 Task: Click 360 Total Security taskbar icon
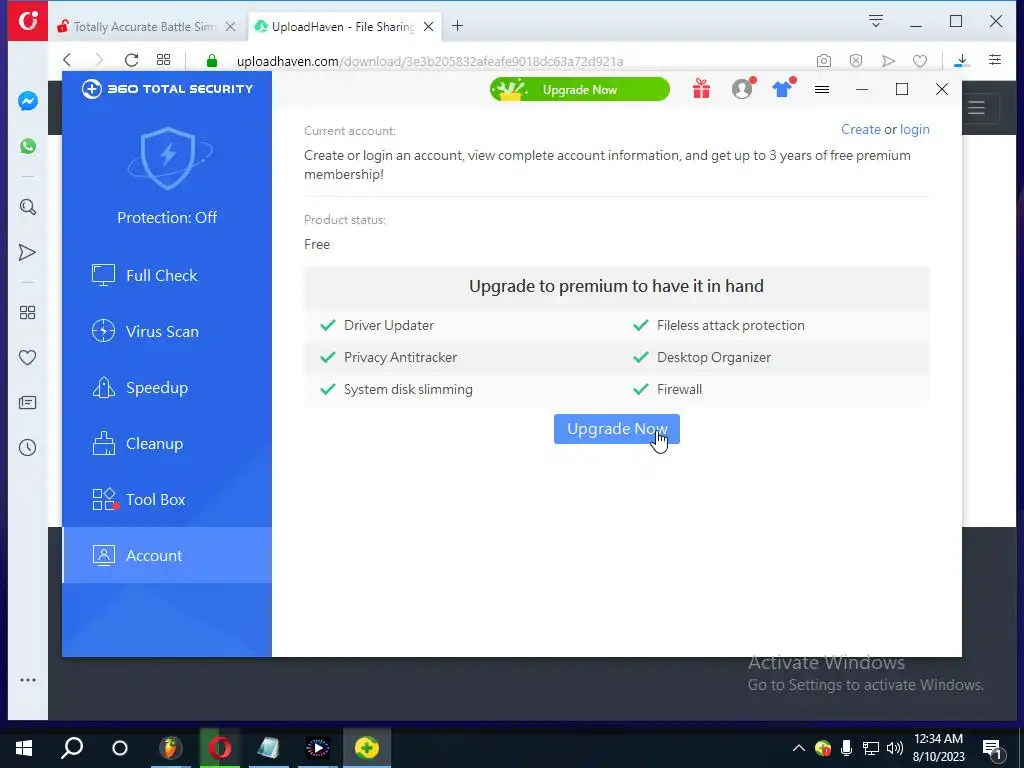(x=366, y=748)
